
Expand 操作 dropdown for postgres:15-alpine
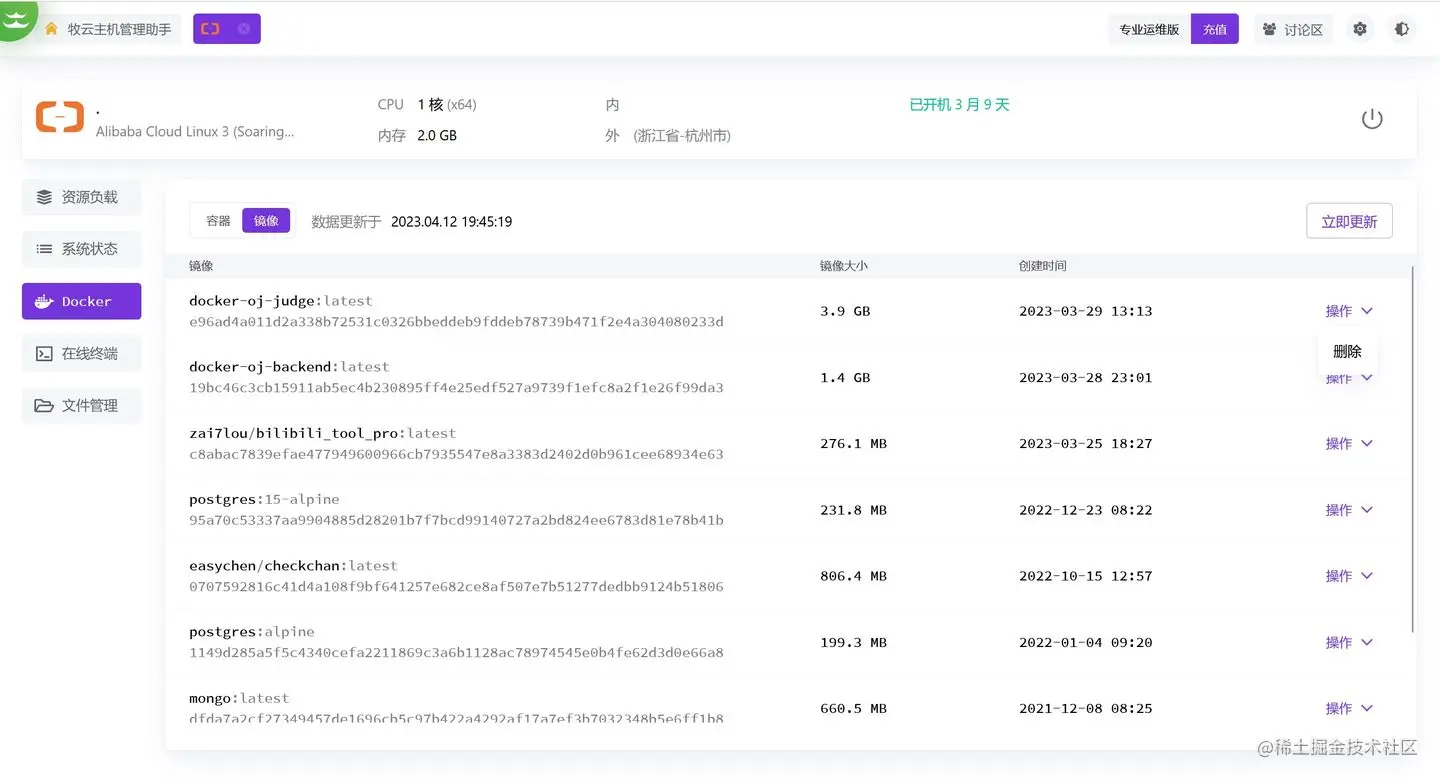(1349, 510)
